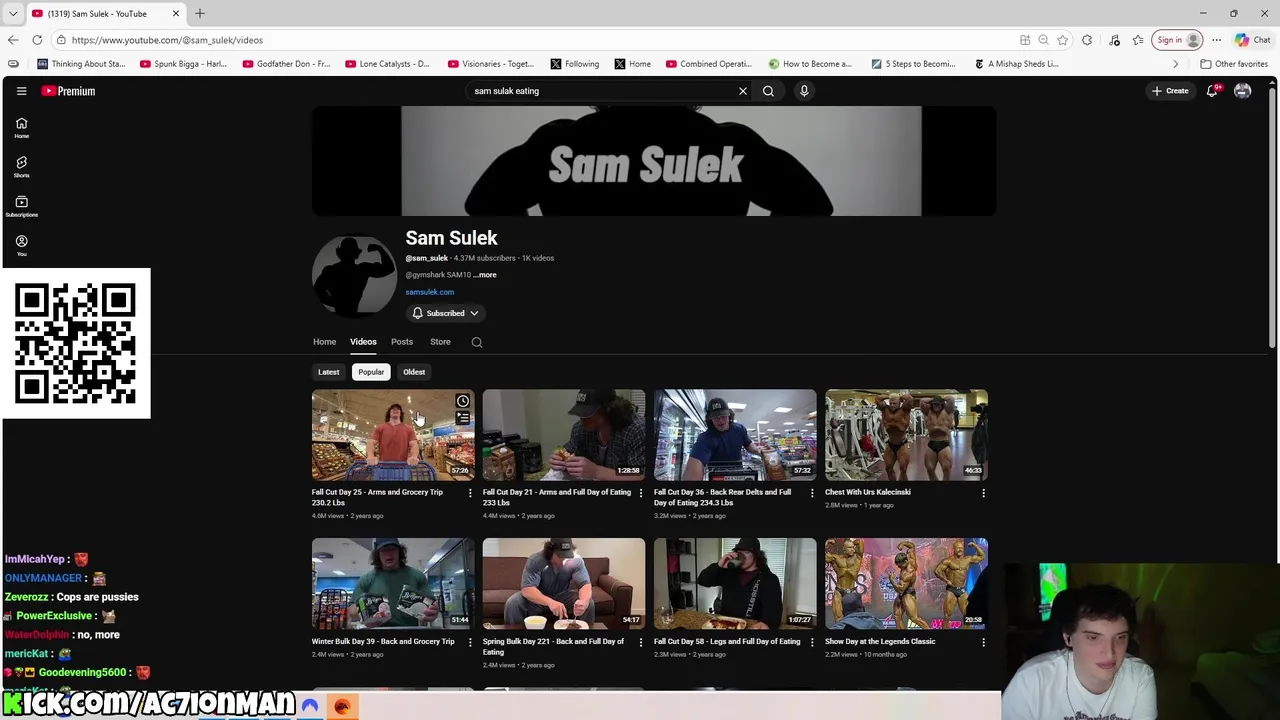Open Spring Bulk Day 221 thumbnail
Screen dimensions: 1280x720
click(564, 584)
